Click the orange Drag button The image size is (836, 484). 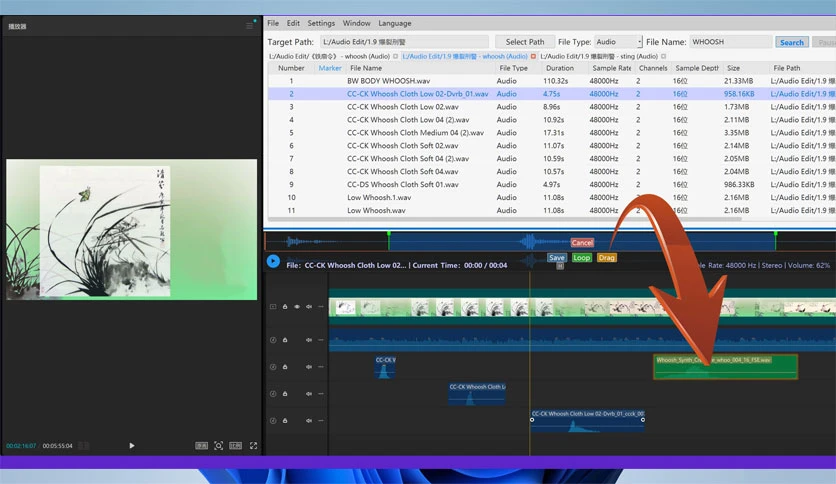coord(606,257)
